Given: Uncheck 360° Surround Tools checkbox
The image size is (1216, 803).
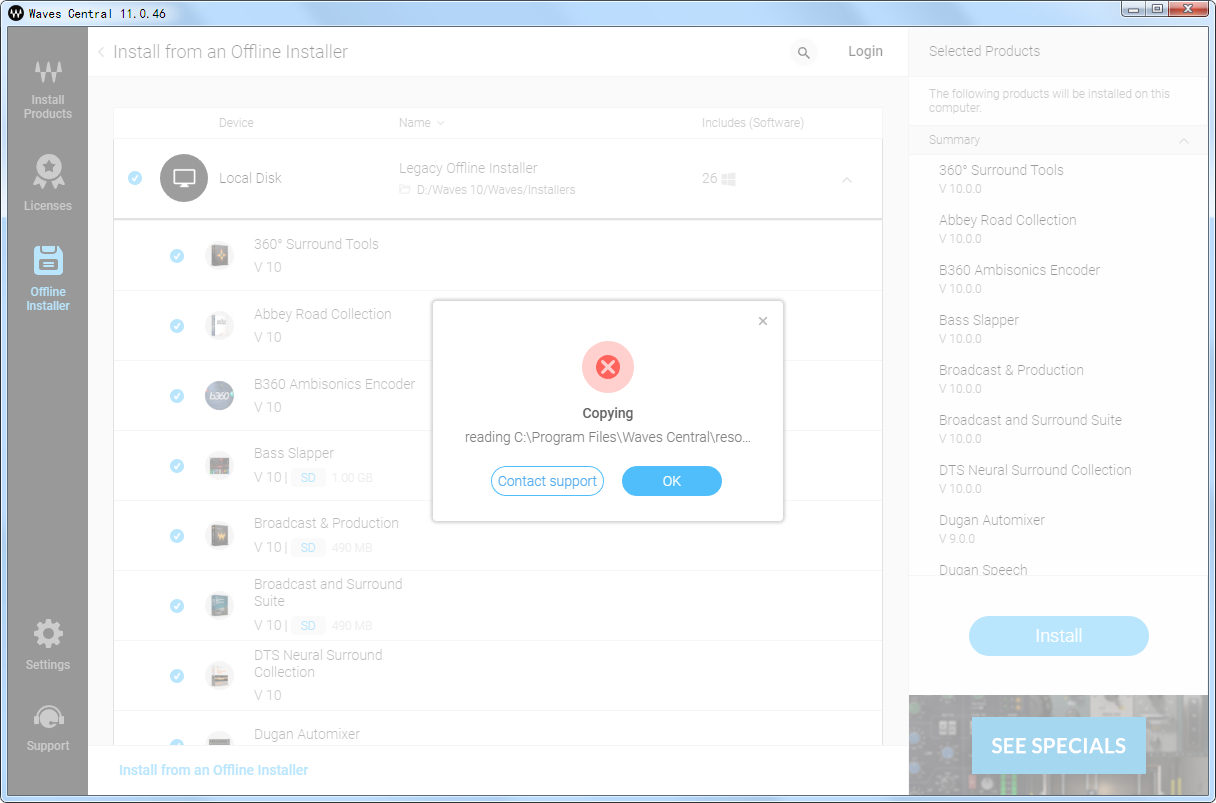Looking at the screenshot, I should (177, 256).
